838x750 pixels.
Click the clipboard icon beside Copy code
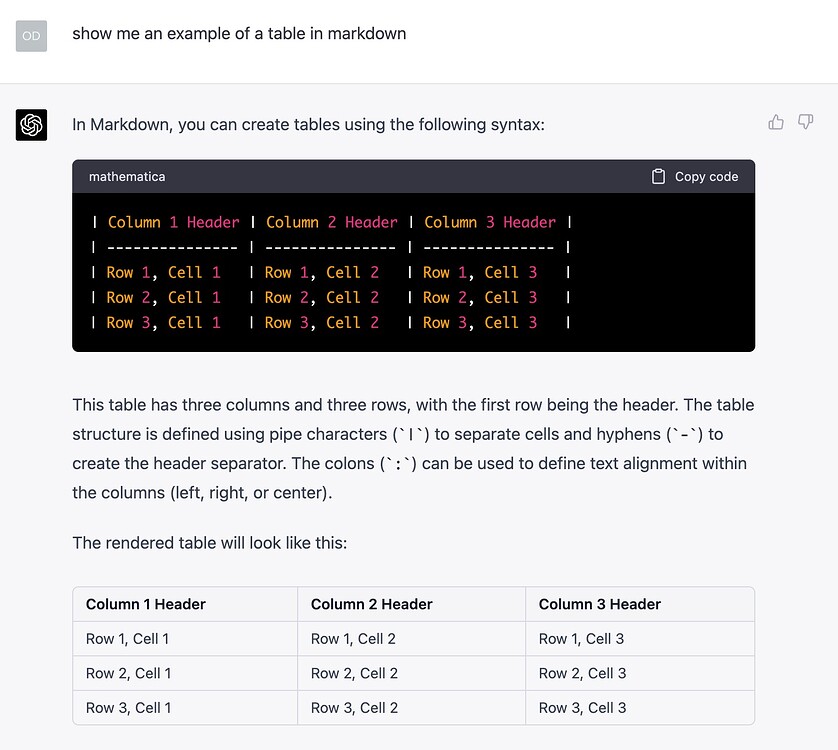coord(658,175)
